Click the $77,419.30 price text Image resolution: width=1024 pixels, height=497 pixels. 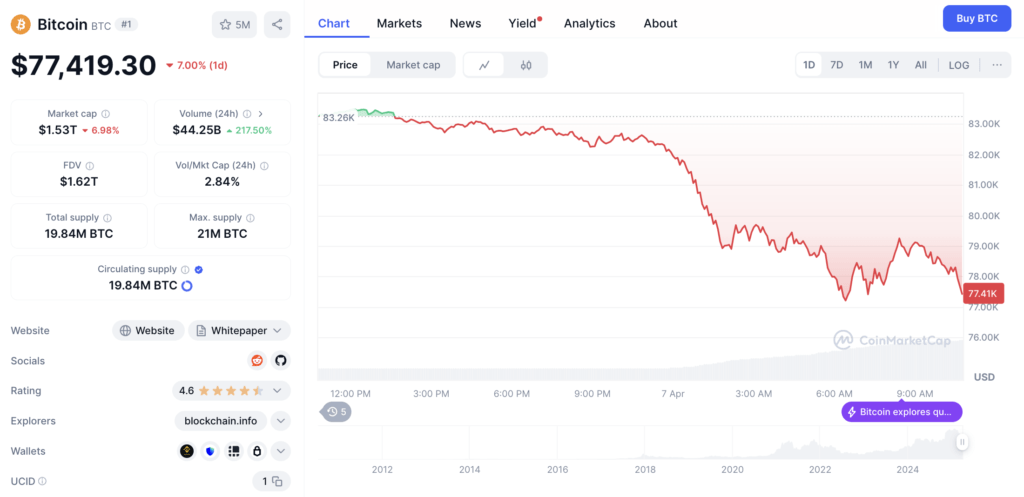[x=84, y=65]
